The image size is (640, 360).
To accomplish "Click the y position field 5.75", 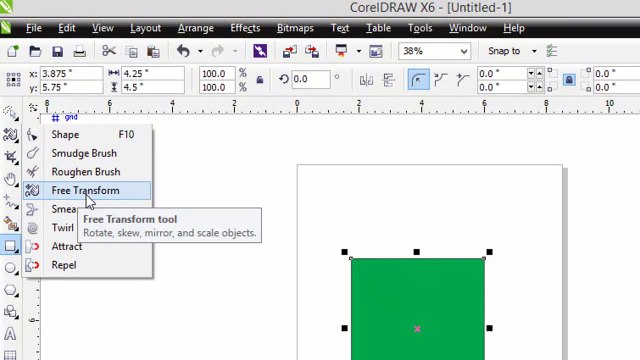I will click(x=71, y=87).
